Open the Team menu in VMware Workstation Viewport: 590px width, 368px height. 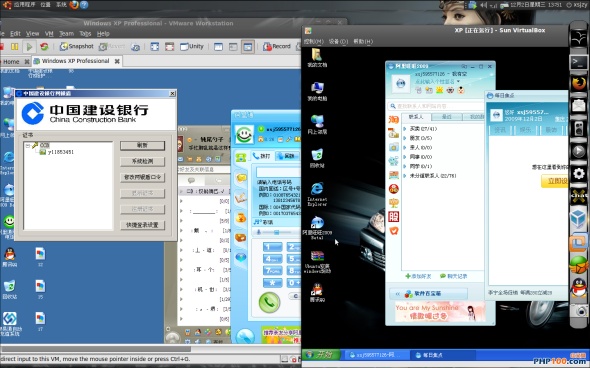(x=66, y=33)
